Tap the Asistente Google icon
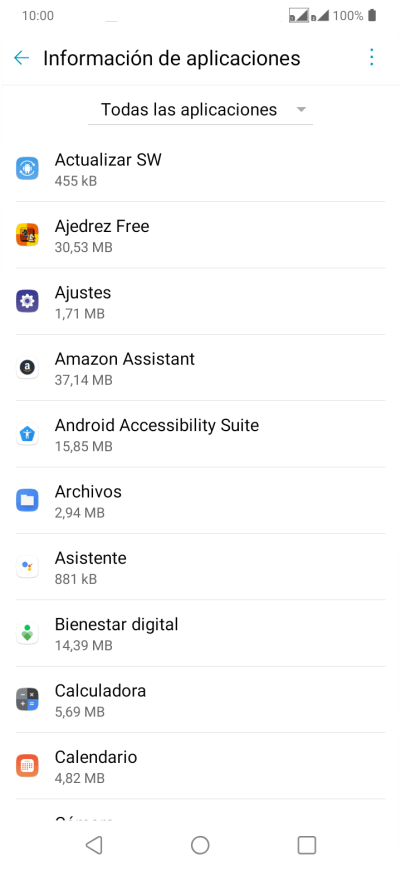401x870 pixels. pos(27,566)
